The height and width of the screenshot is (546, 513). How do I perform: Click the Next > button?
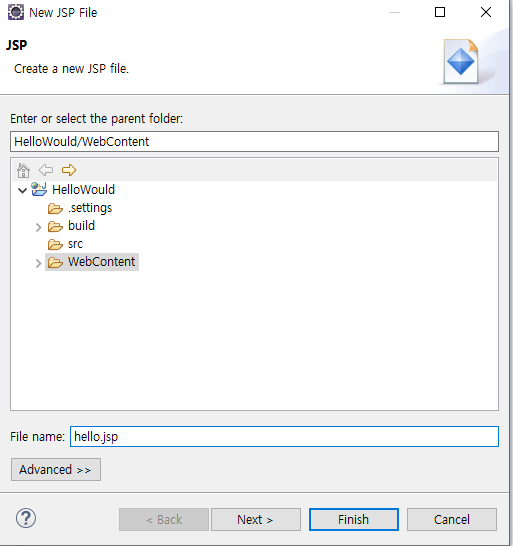click(256, 519)
